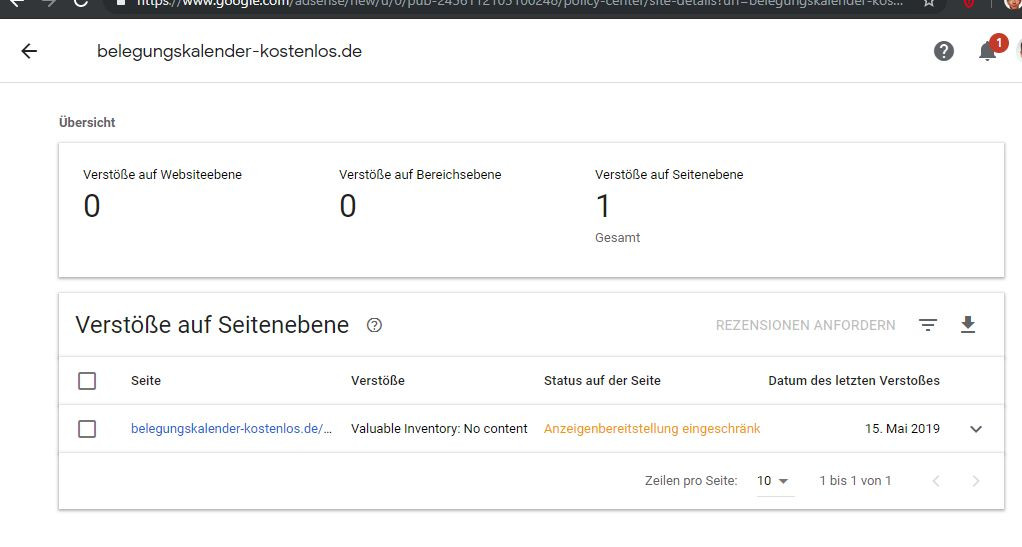
Task: Click the REZENSIONEN ANFORDERN button
Action: [x=805, y=325]
